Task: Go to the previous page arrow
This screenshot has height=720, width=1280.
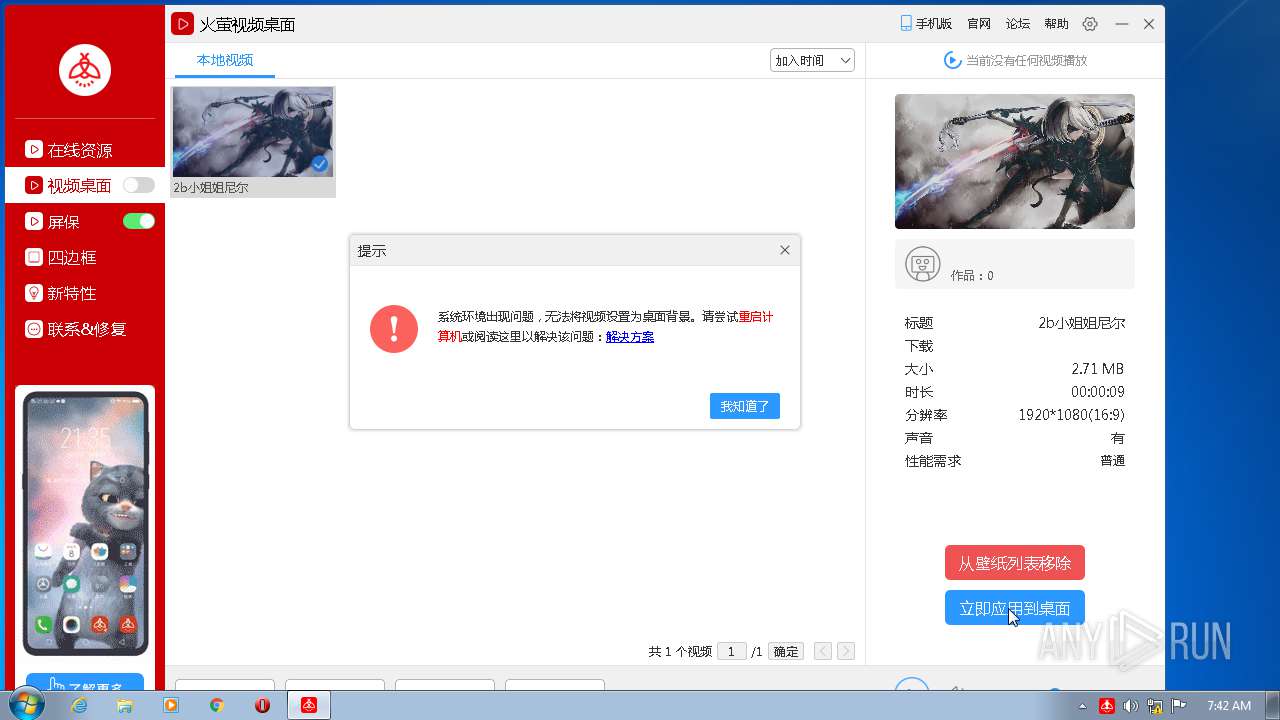Action: [823, 651]
